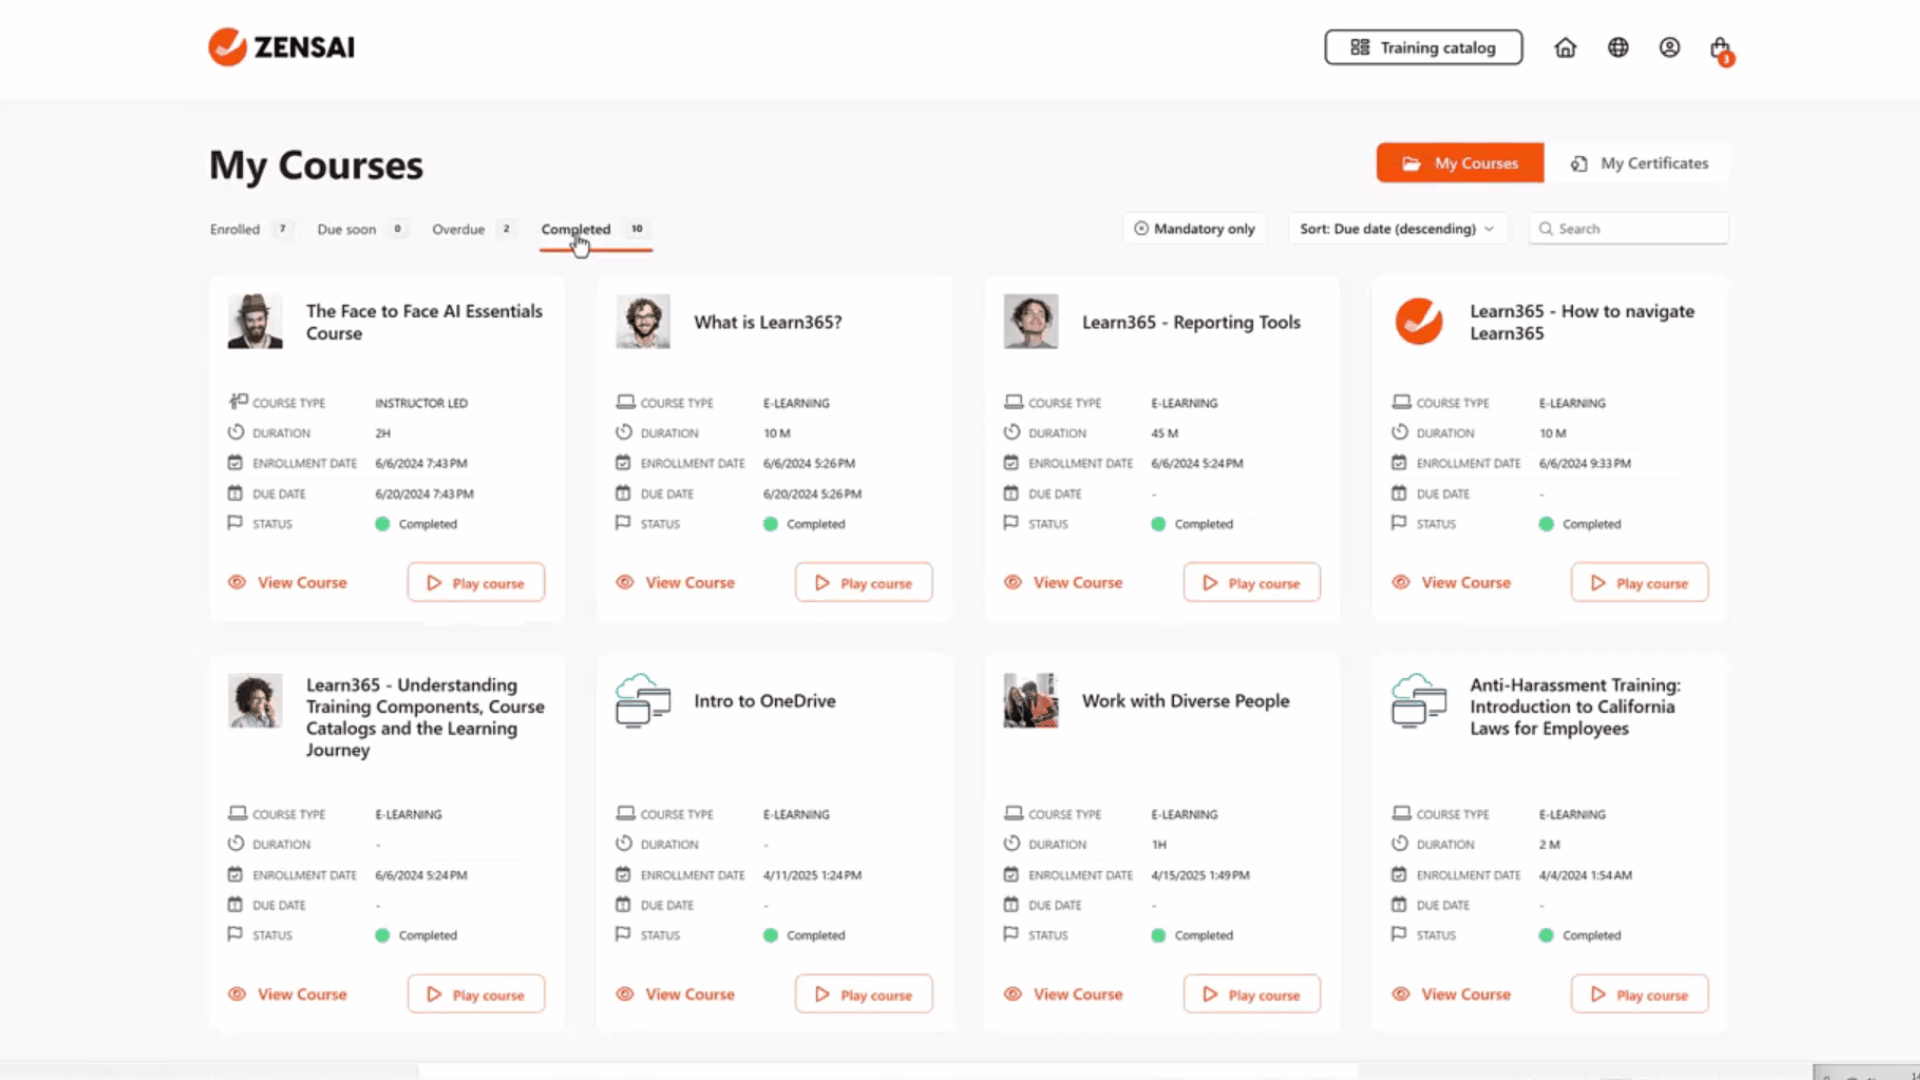1920x1080 pixels.
Task: Switch to My Certificates view
Action: tap(1639, 163)
